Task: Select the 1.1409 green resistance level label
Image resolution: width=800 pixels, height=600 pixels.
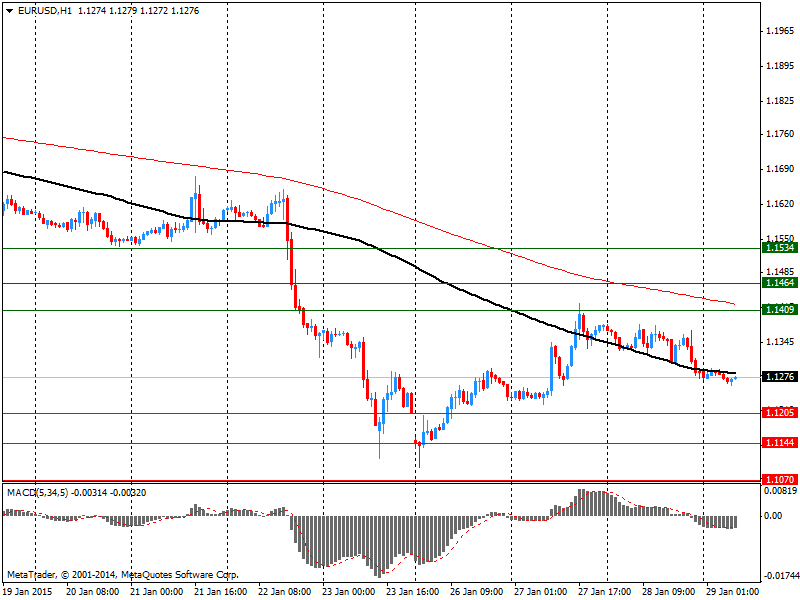Action: click(780, 309)
